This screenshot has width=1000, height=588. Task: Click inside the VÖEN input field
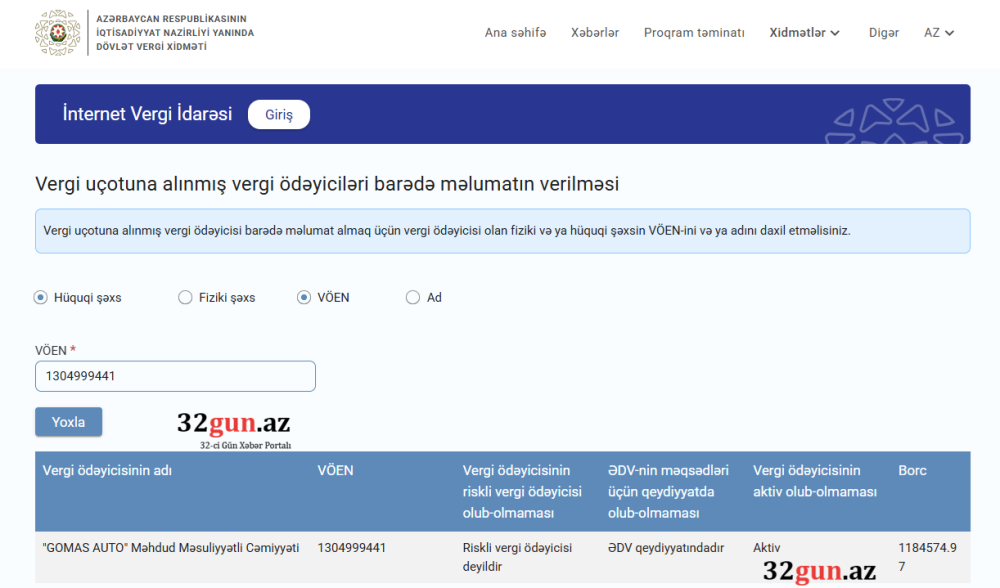(175, 376)
